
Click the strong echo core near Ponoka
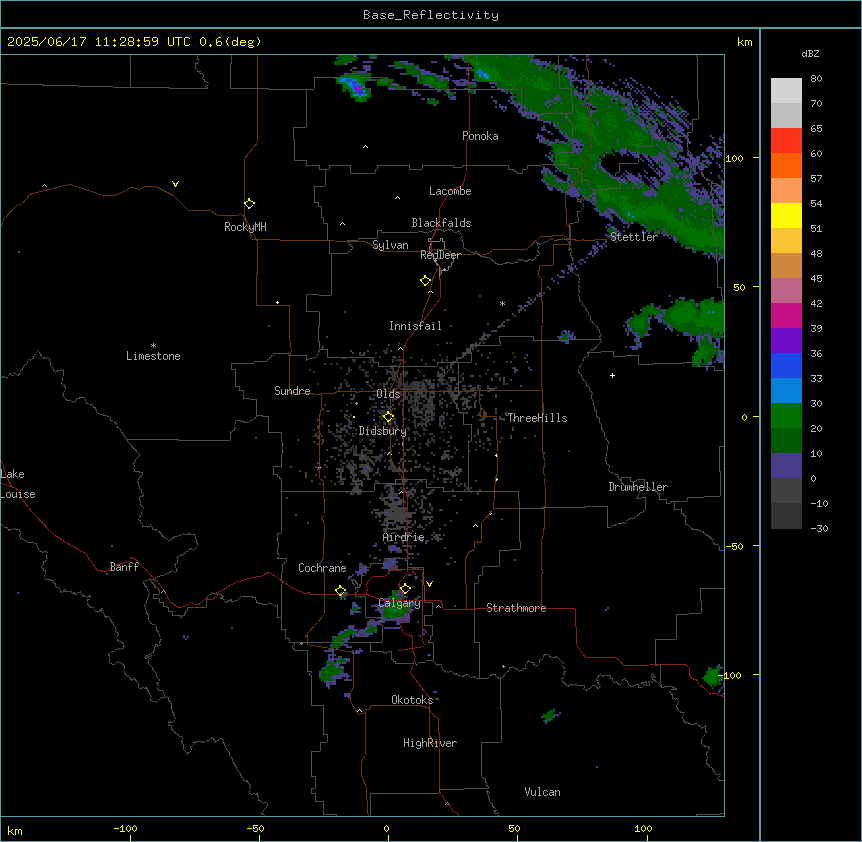(356, 87)
